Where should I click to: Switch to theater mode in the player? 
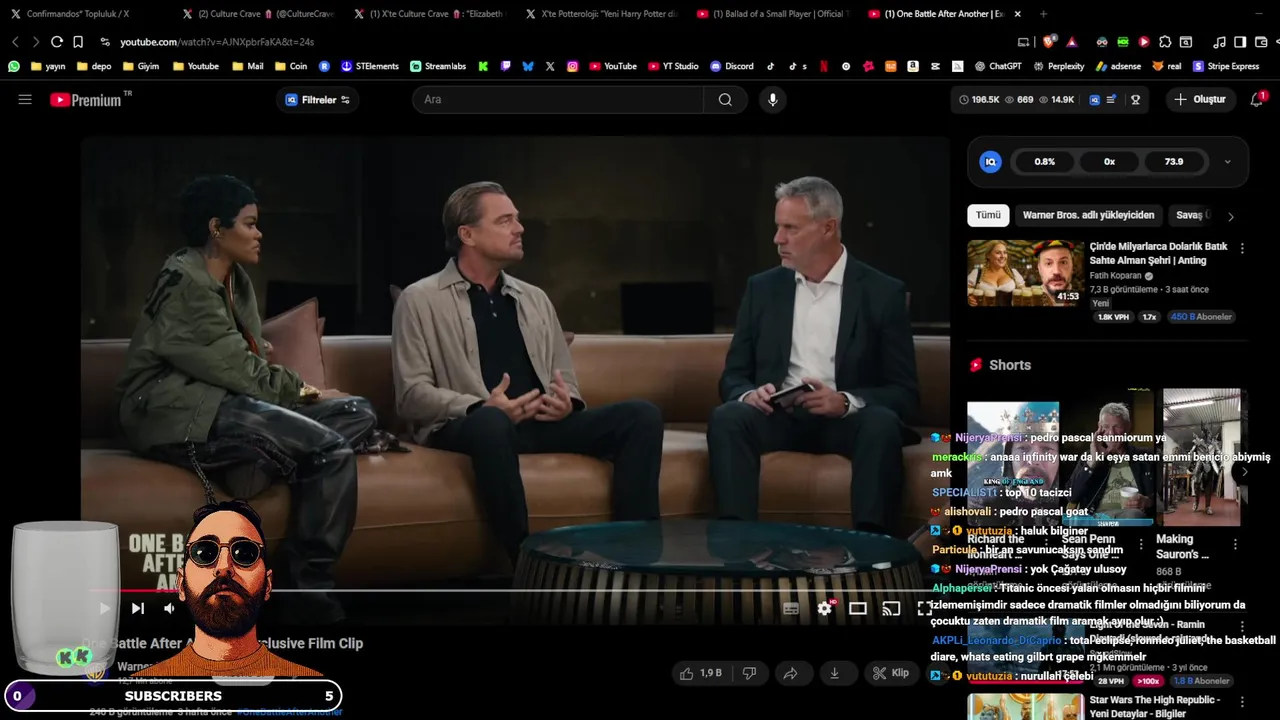[x=858, y=608]
